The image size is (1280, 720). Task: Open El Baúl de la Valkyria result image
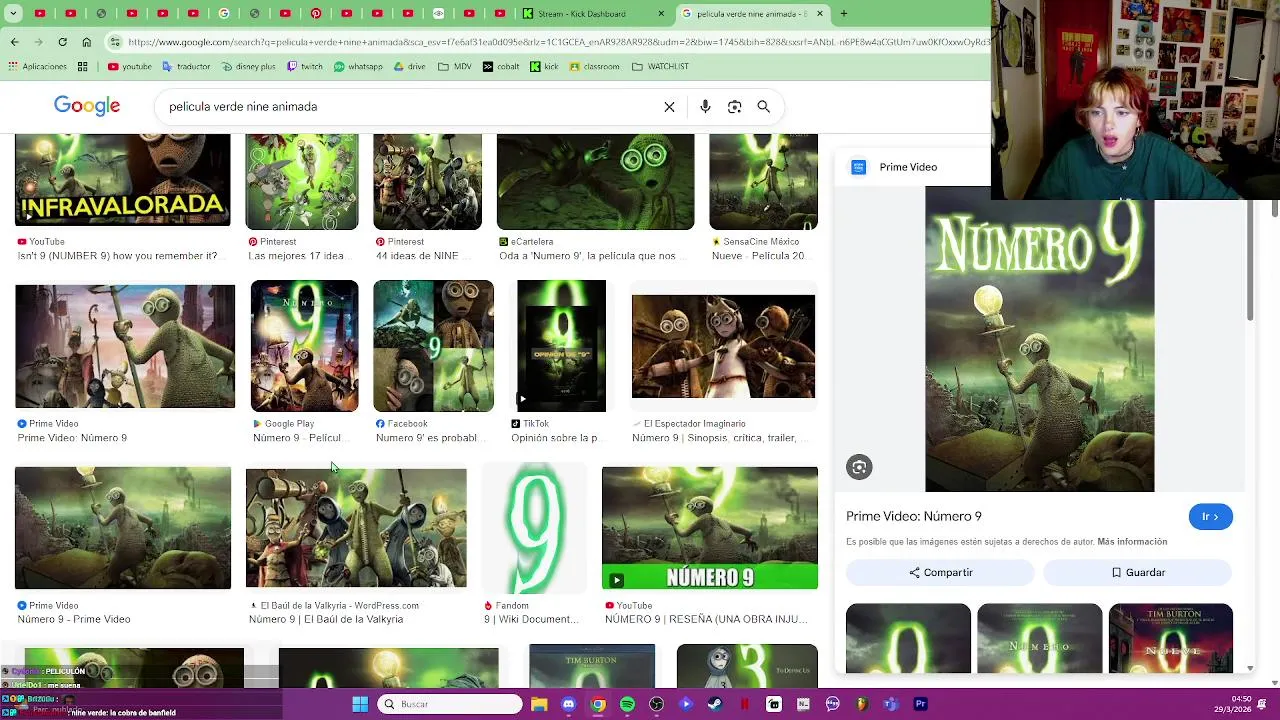[356, 528]
